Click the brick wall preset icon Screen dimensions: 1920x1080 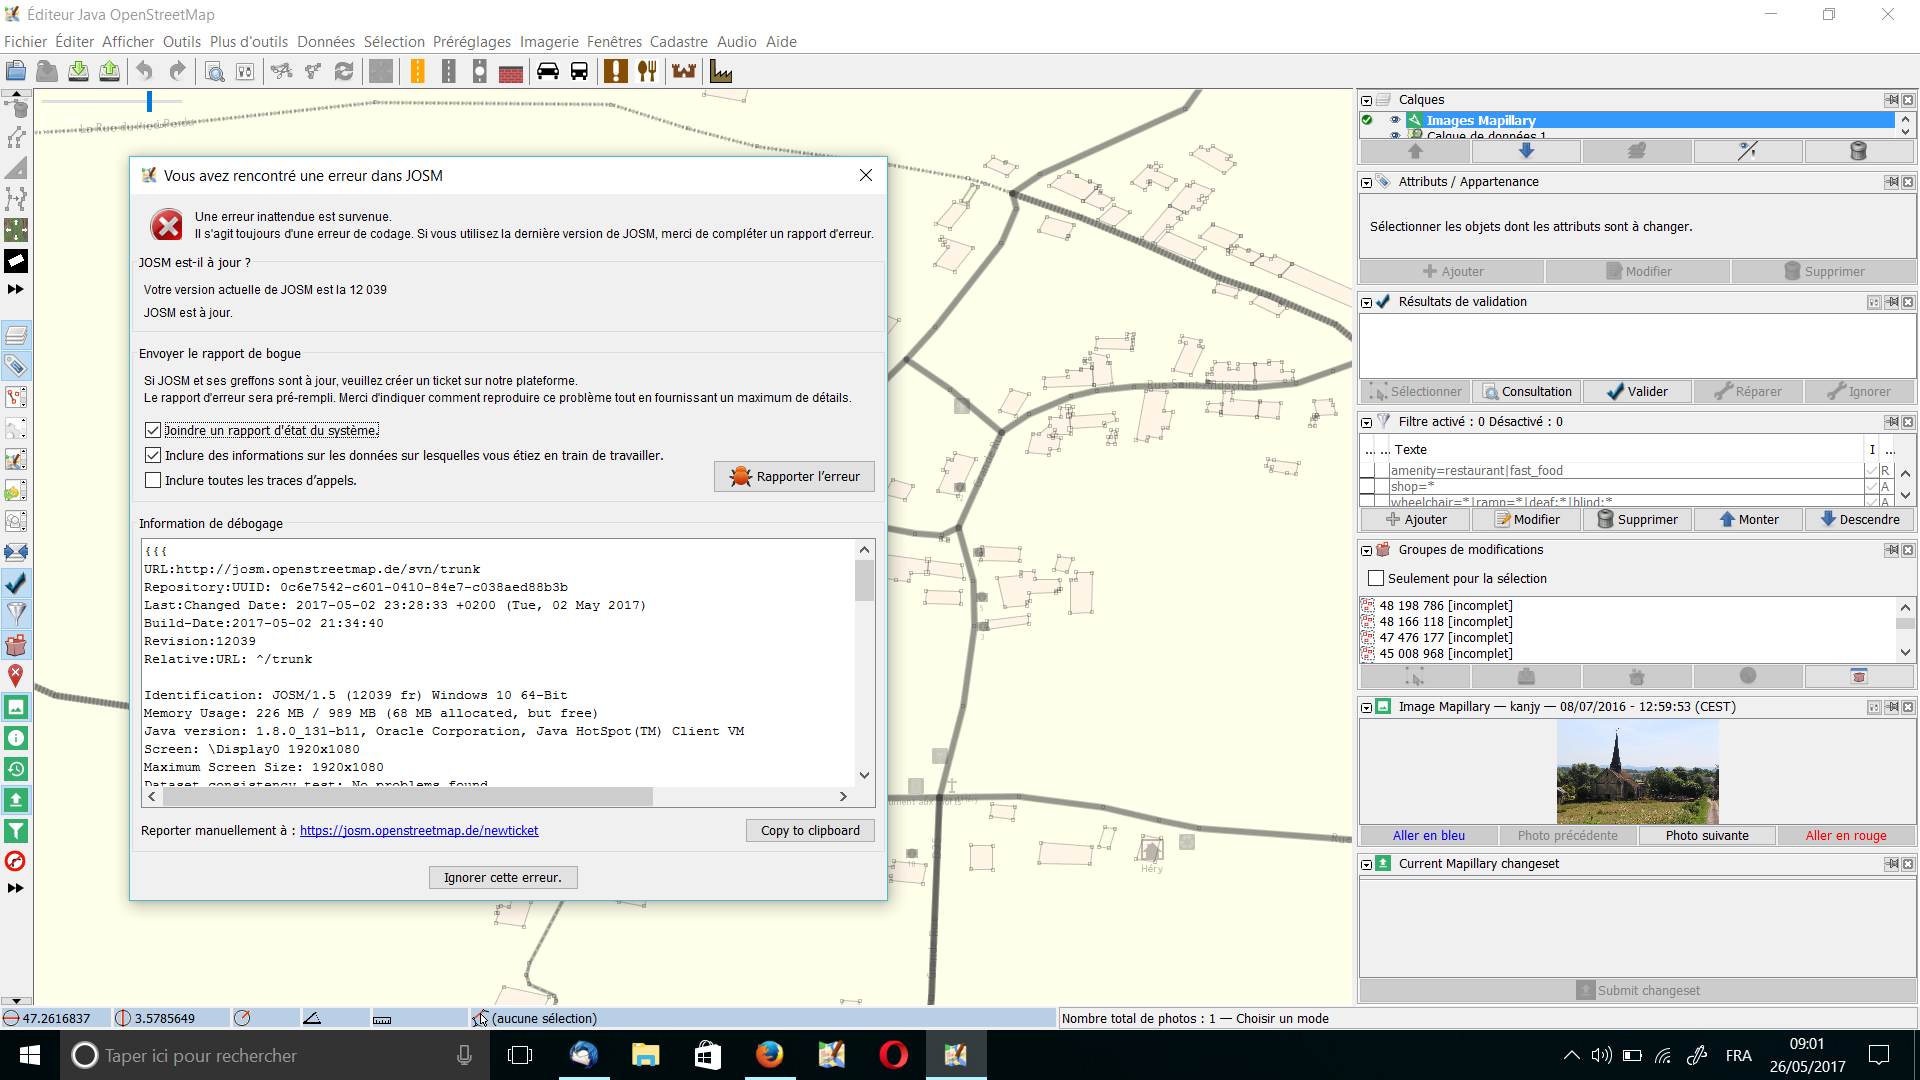pyautogui.click(x=511, y=72)
